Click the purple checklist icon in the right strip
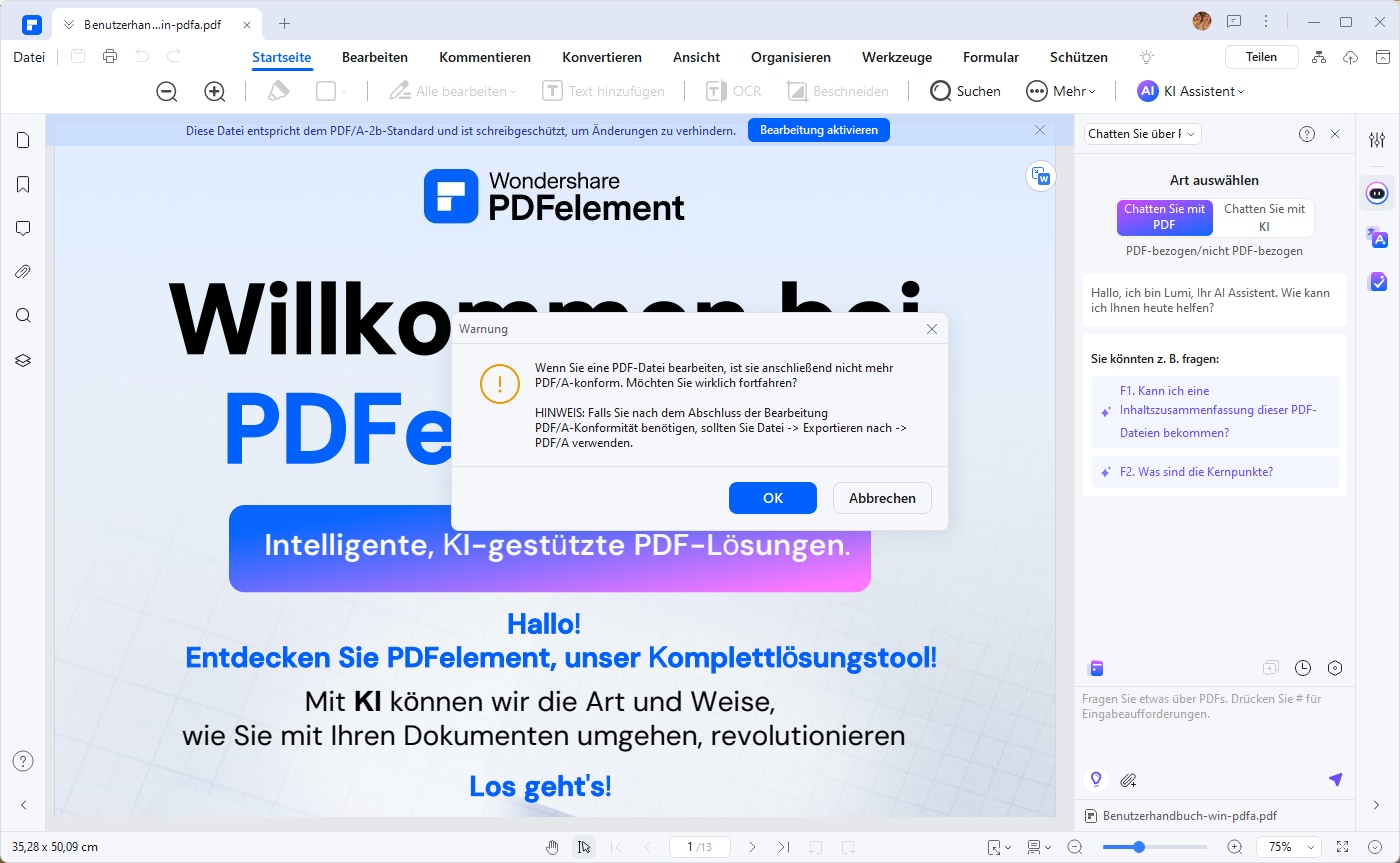The image size is (1400, 863). 1377,282
